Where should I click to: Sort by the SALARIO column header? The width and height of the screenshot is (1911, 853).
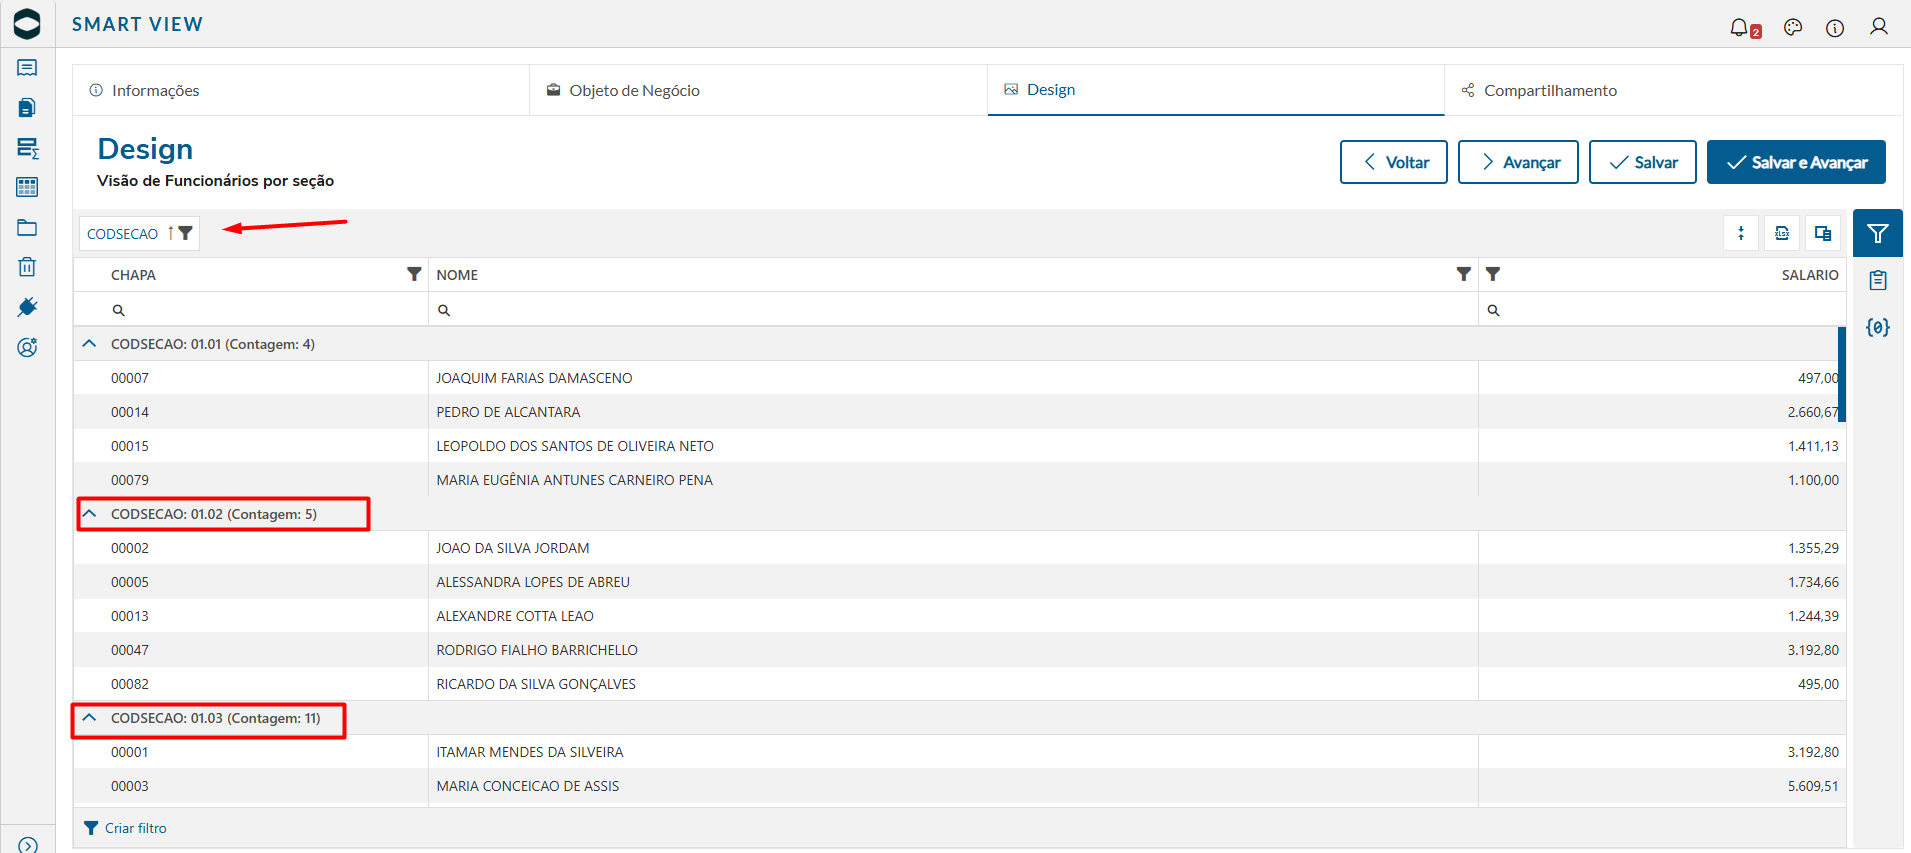[x=1810, y=275]
